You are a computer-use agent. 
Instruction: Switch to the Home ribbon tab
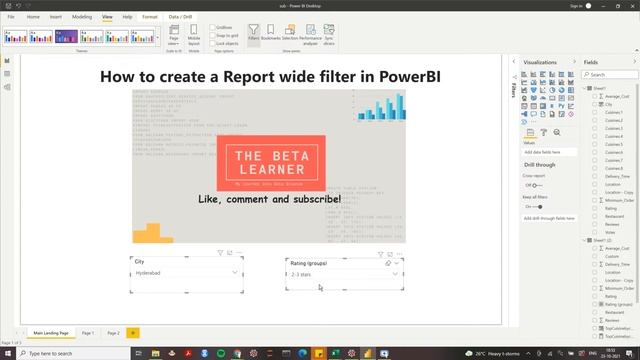pyautogui.click(x=33, y=17)
